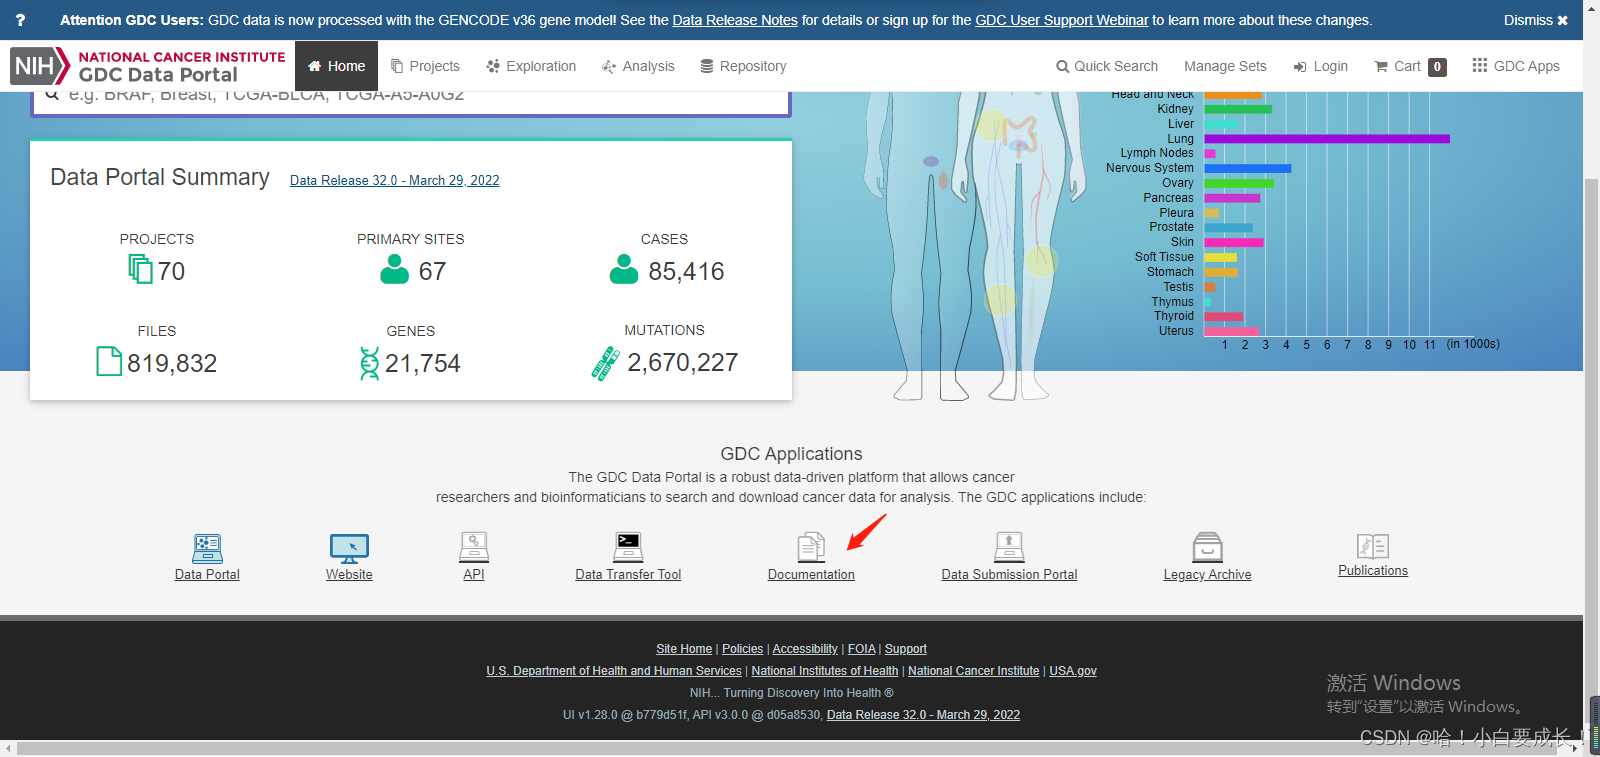This screenshot has height=757, width=1600.
Task: Open Quick Search
Action: (x=1107, y=66)
